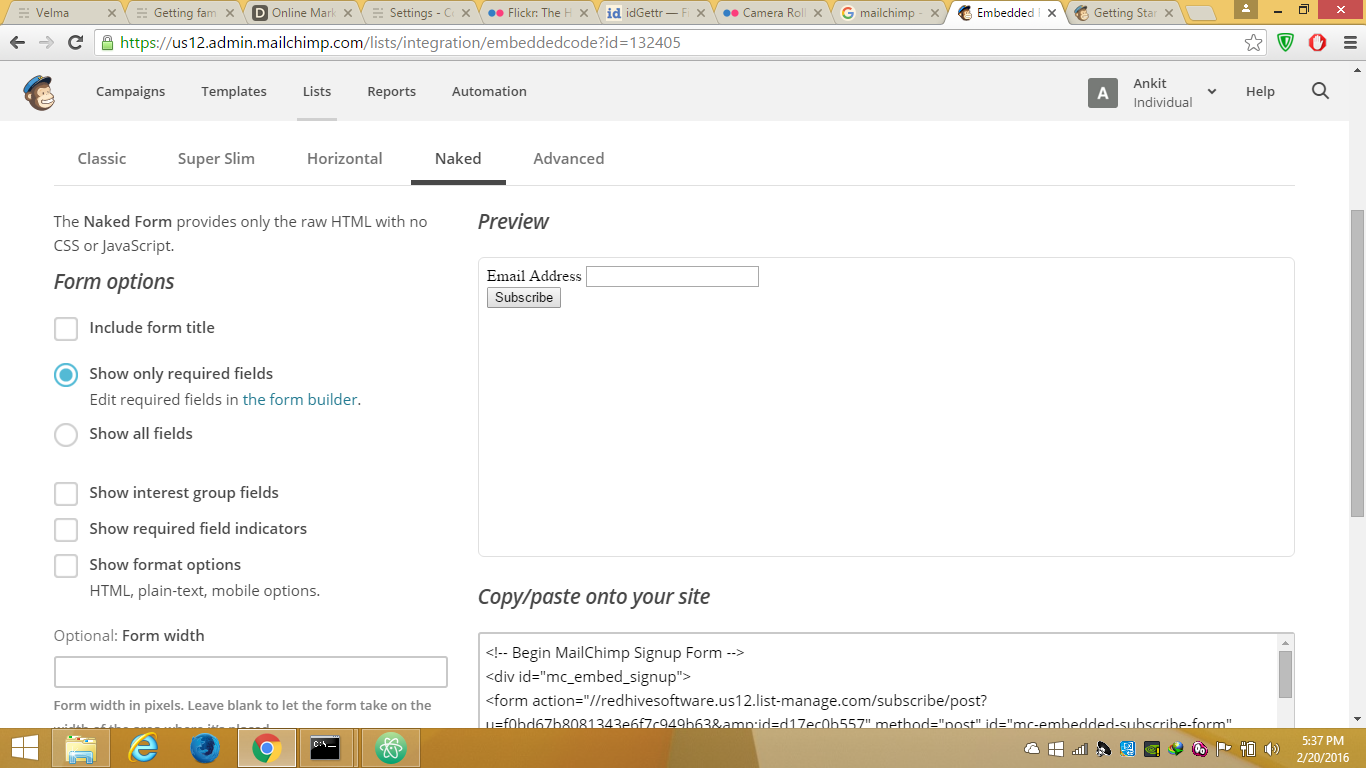1366x768 pixels.
Task: Click the green shield extension icon
Action: 1286,43
